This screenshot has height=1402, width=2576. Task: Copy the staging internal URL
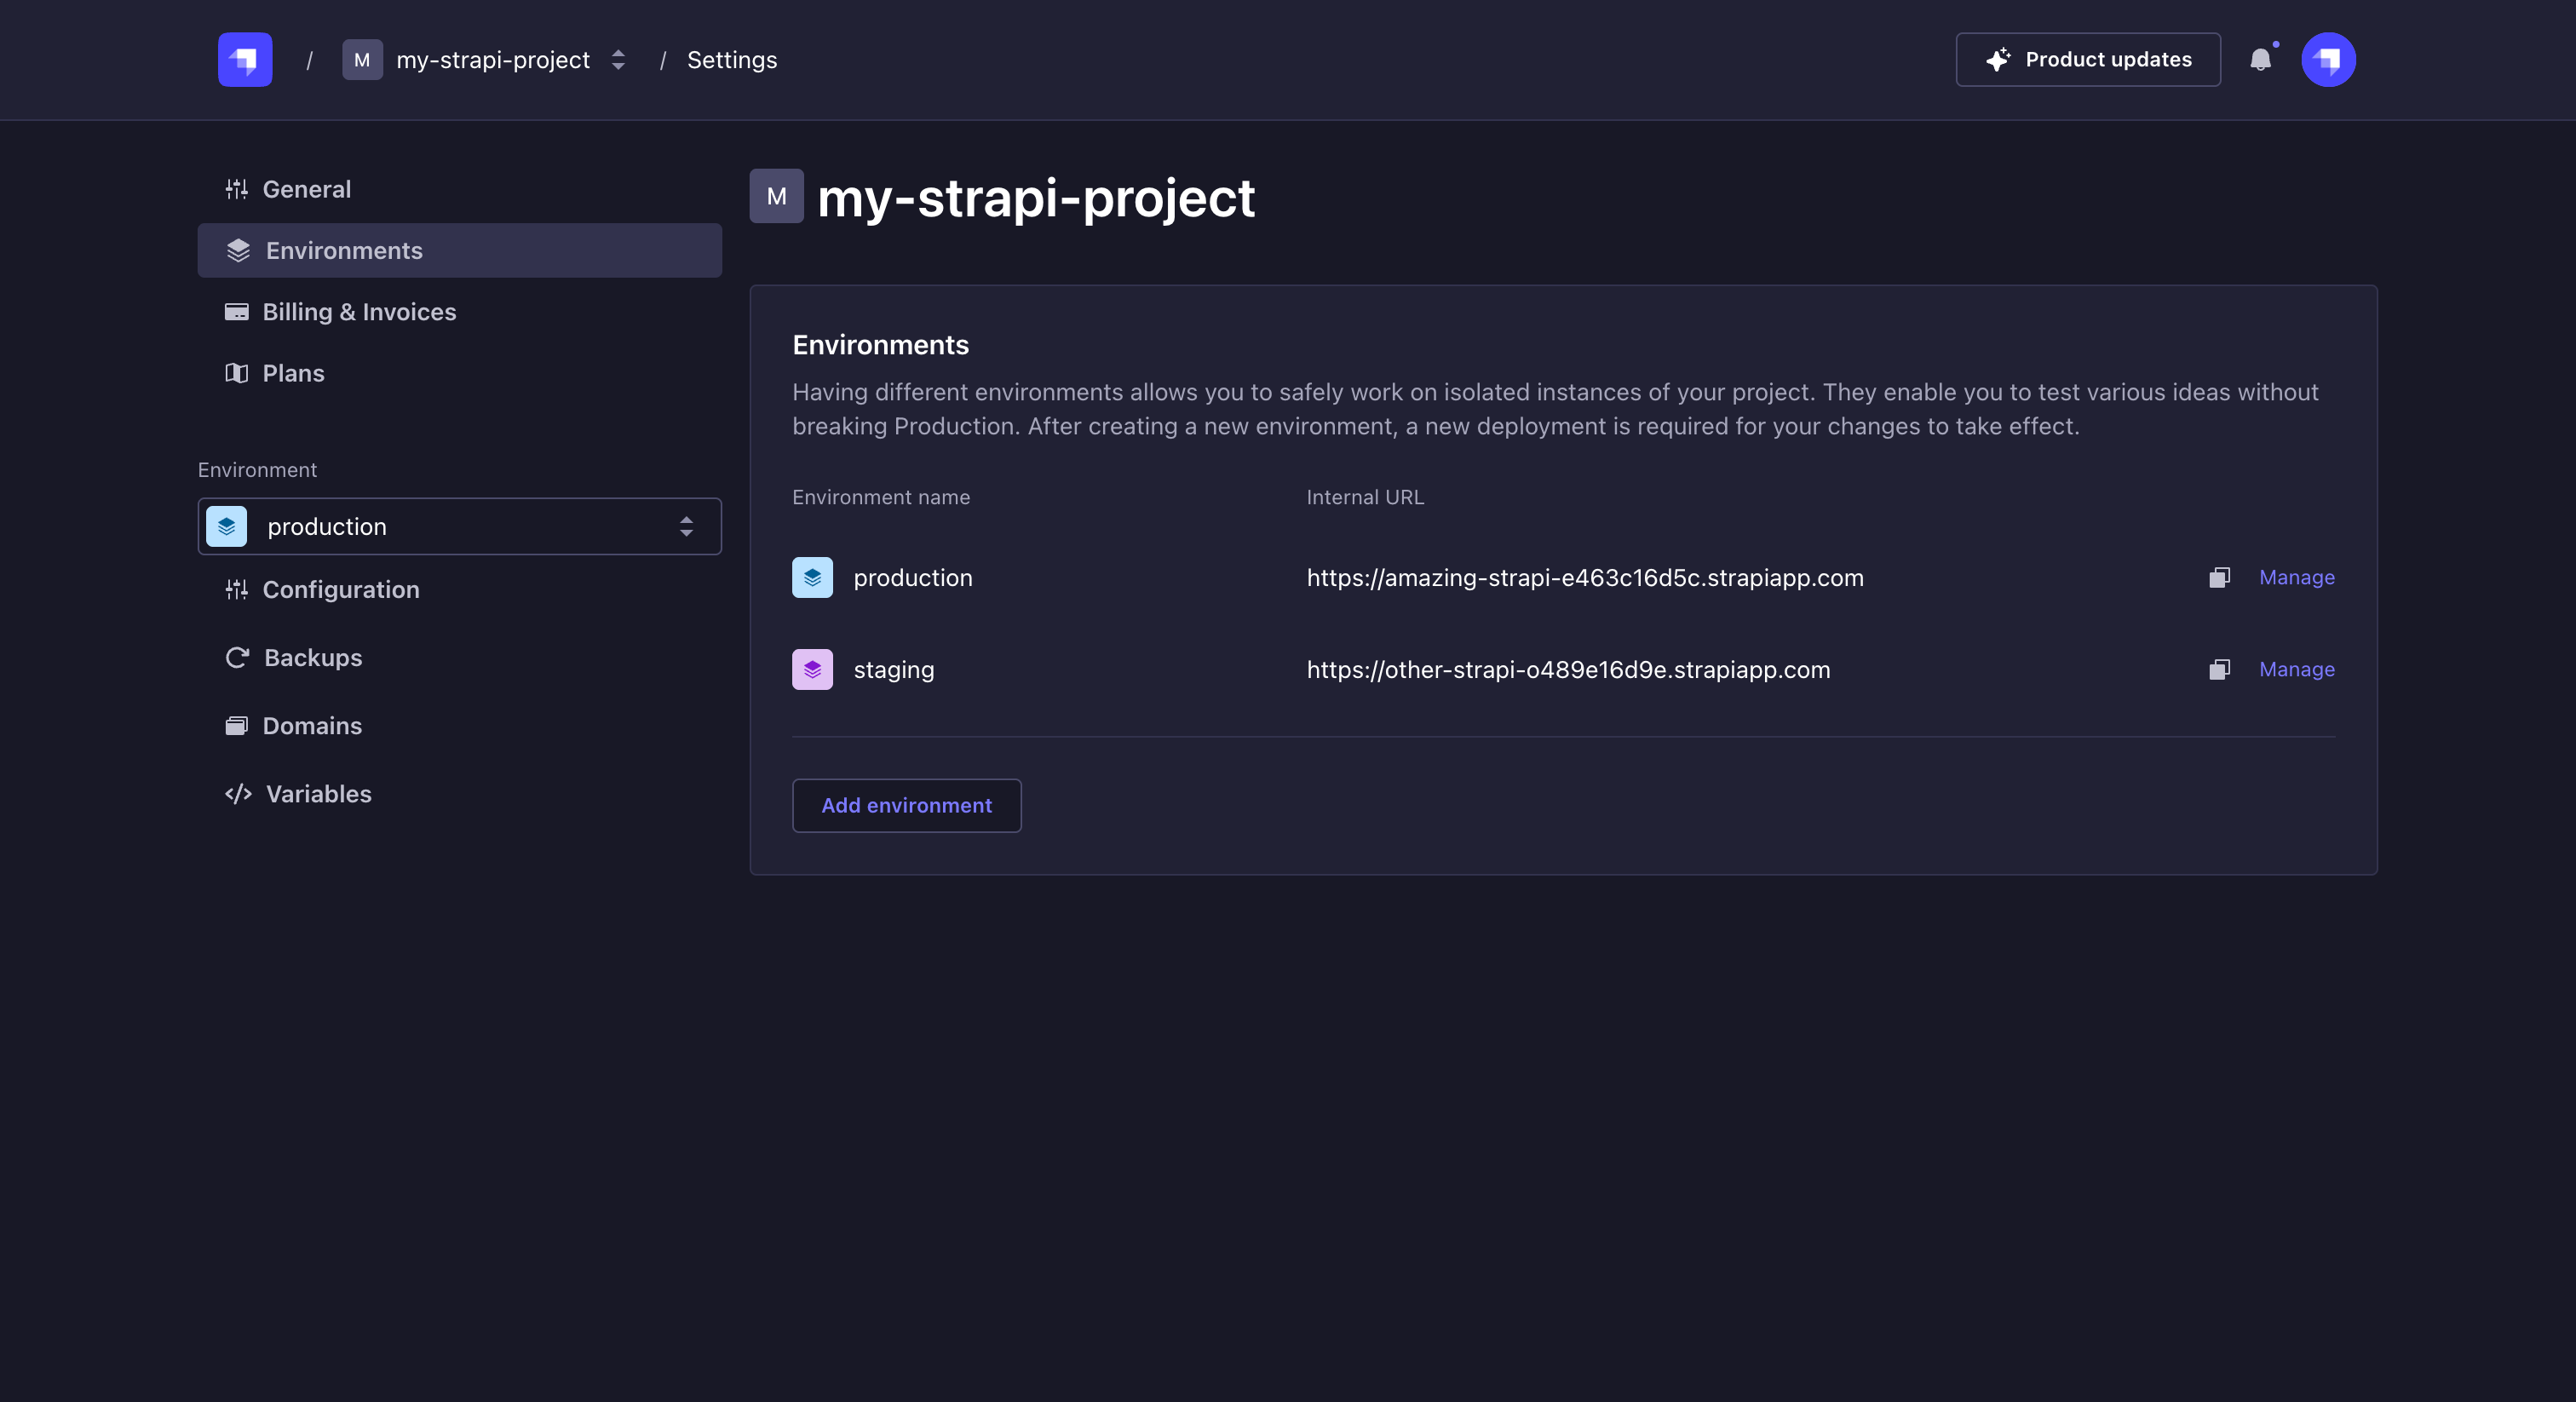[x=2219, y=670]
